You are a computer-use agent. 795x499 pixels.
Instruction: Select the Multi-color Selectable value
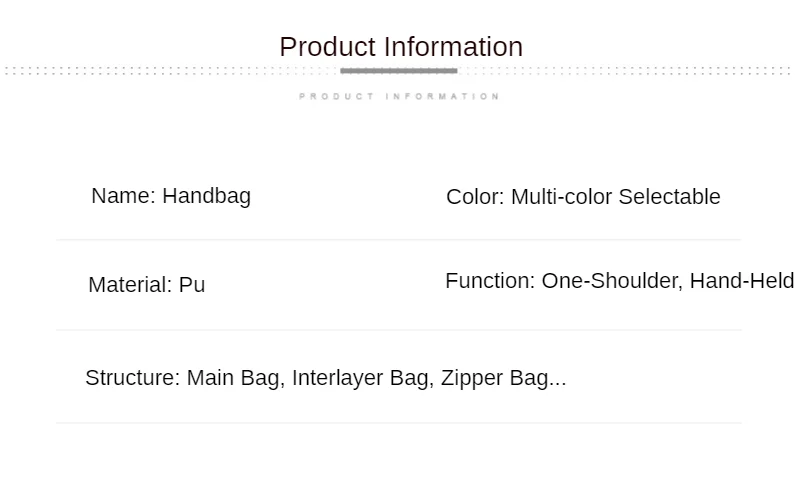(616, 197)
